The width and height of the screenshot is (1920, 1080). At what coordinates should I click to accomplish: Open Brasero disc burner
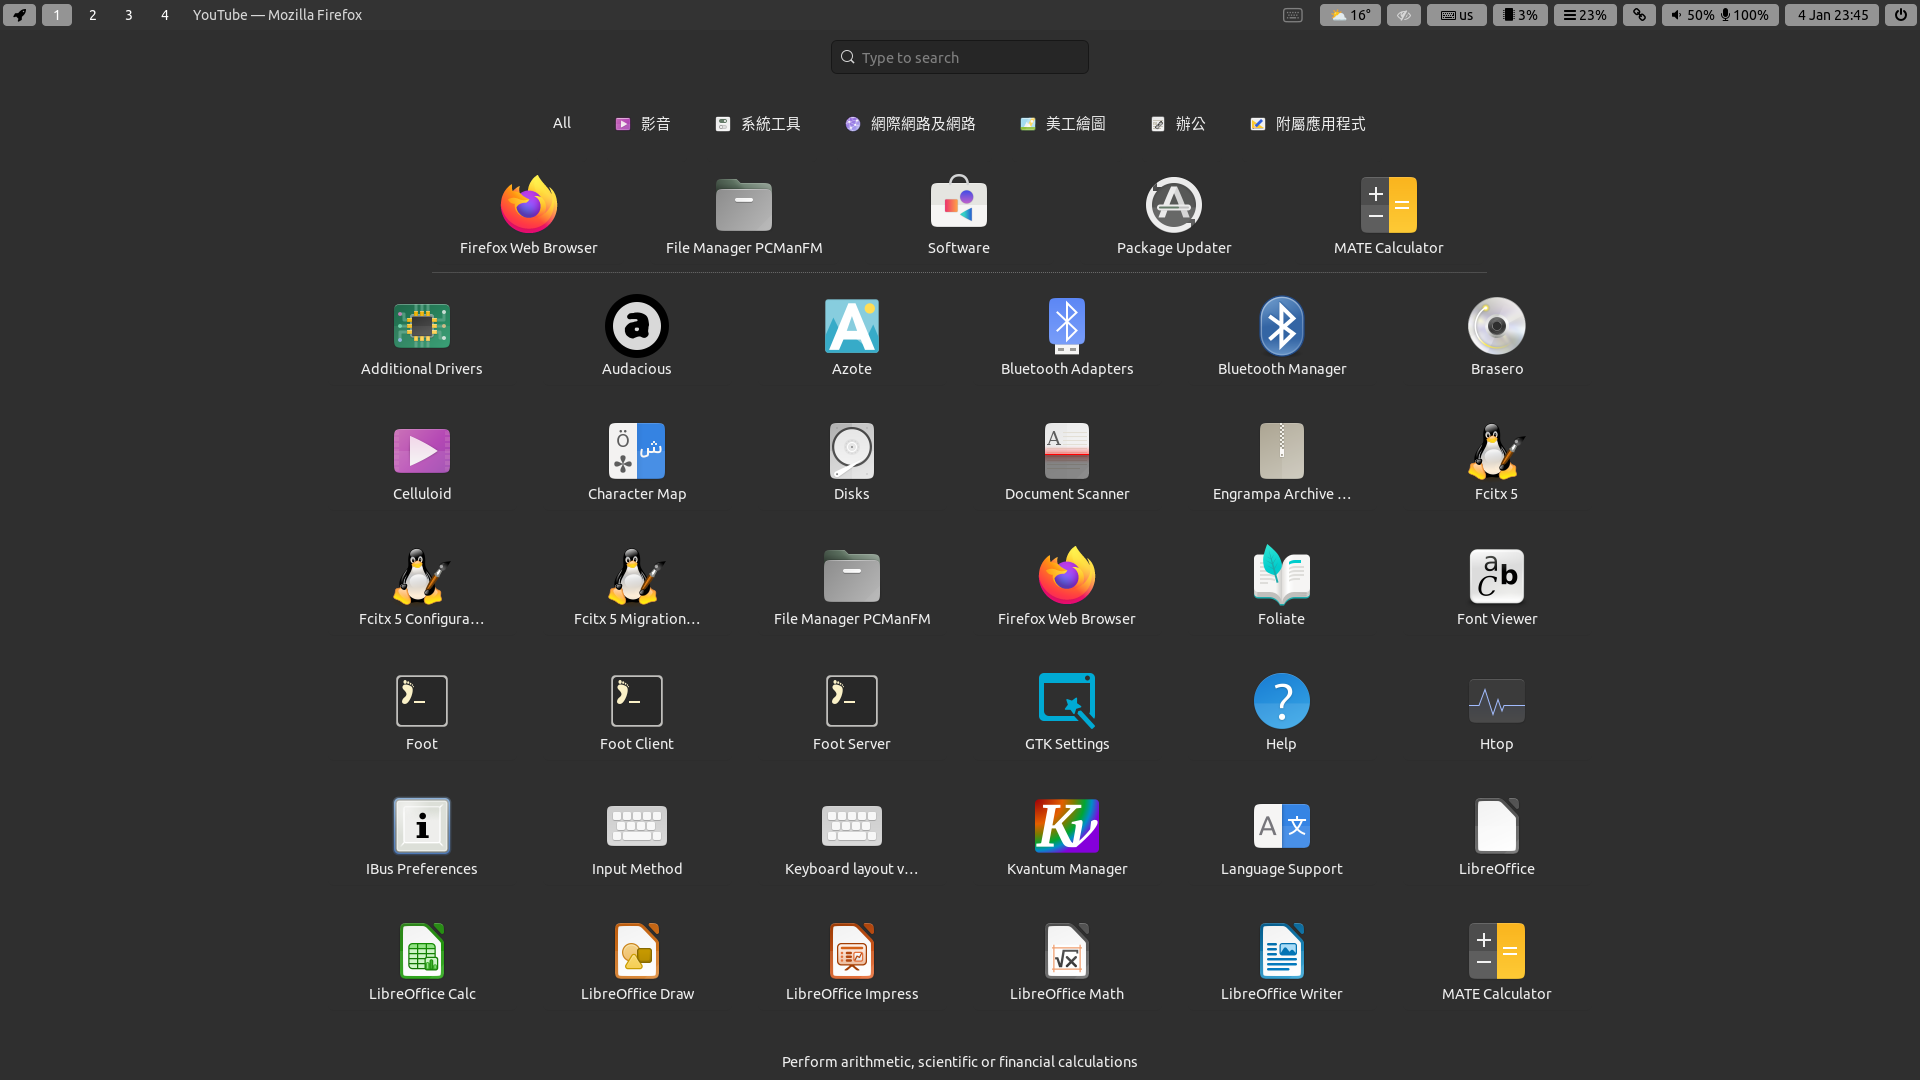[1497, 338]
